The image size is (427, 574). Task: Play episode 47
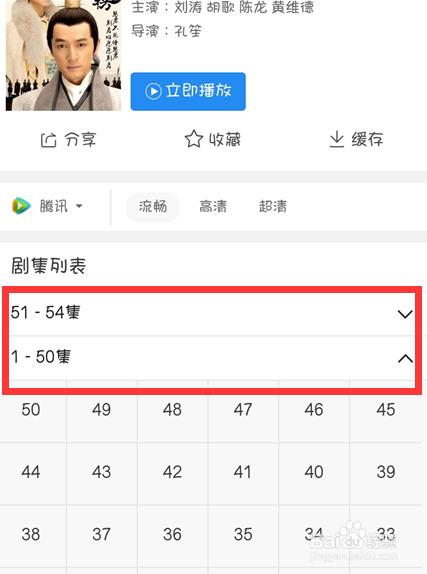[x=243, y=410]
